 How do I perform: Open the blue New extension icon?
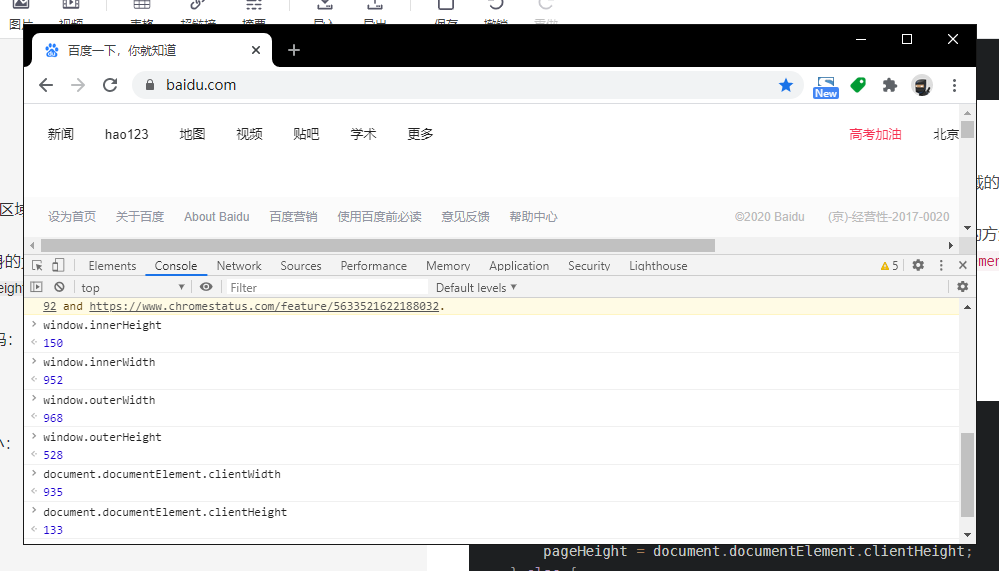826,87
